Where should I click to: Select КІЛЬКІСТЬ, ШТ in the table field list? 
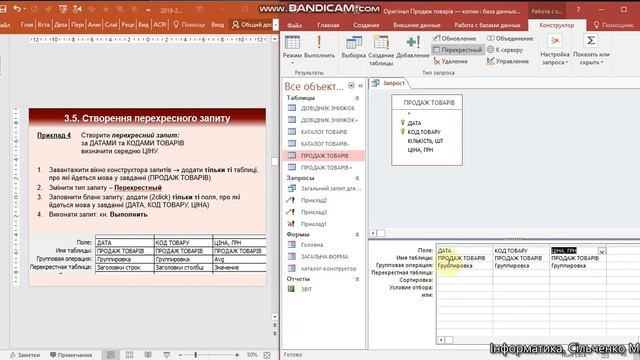tap(425, 141)
